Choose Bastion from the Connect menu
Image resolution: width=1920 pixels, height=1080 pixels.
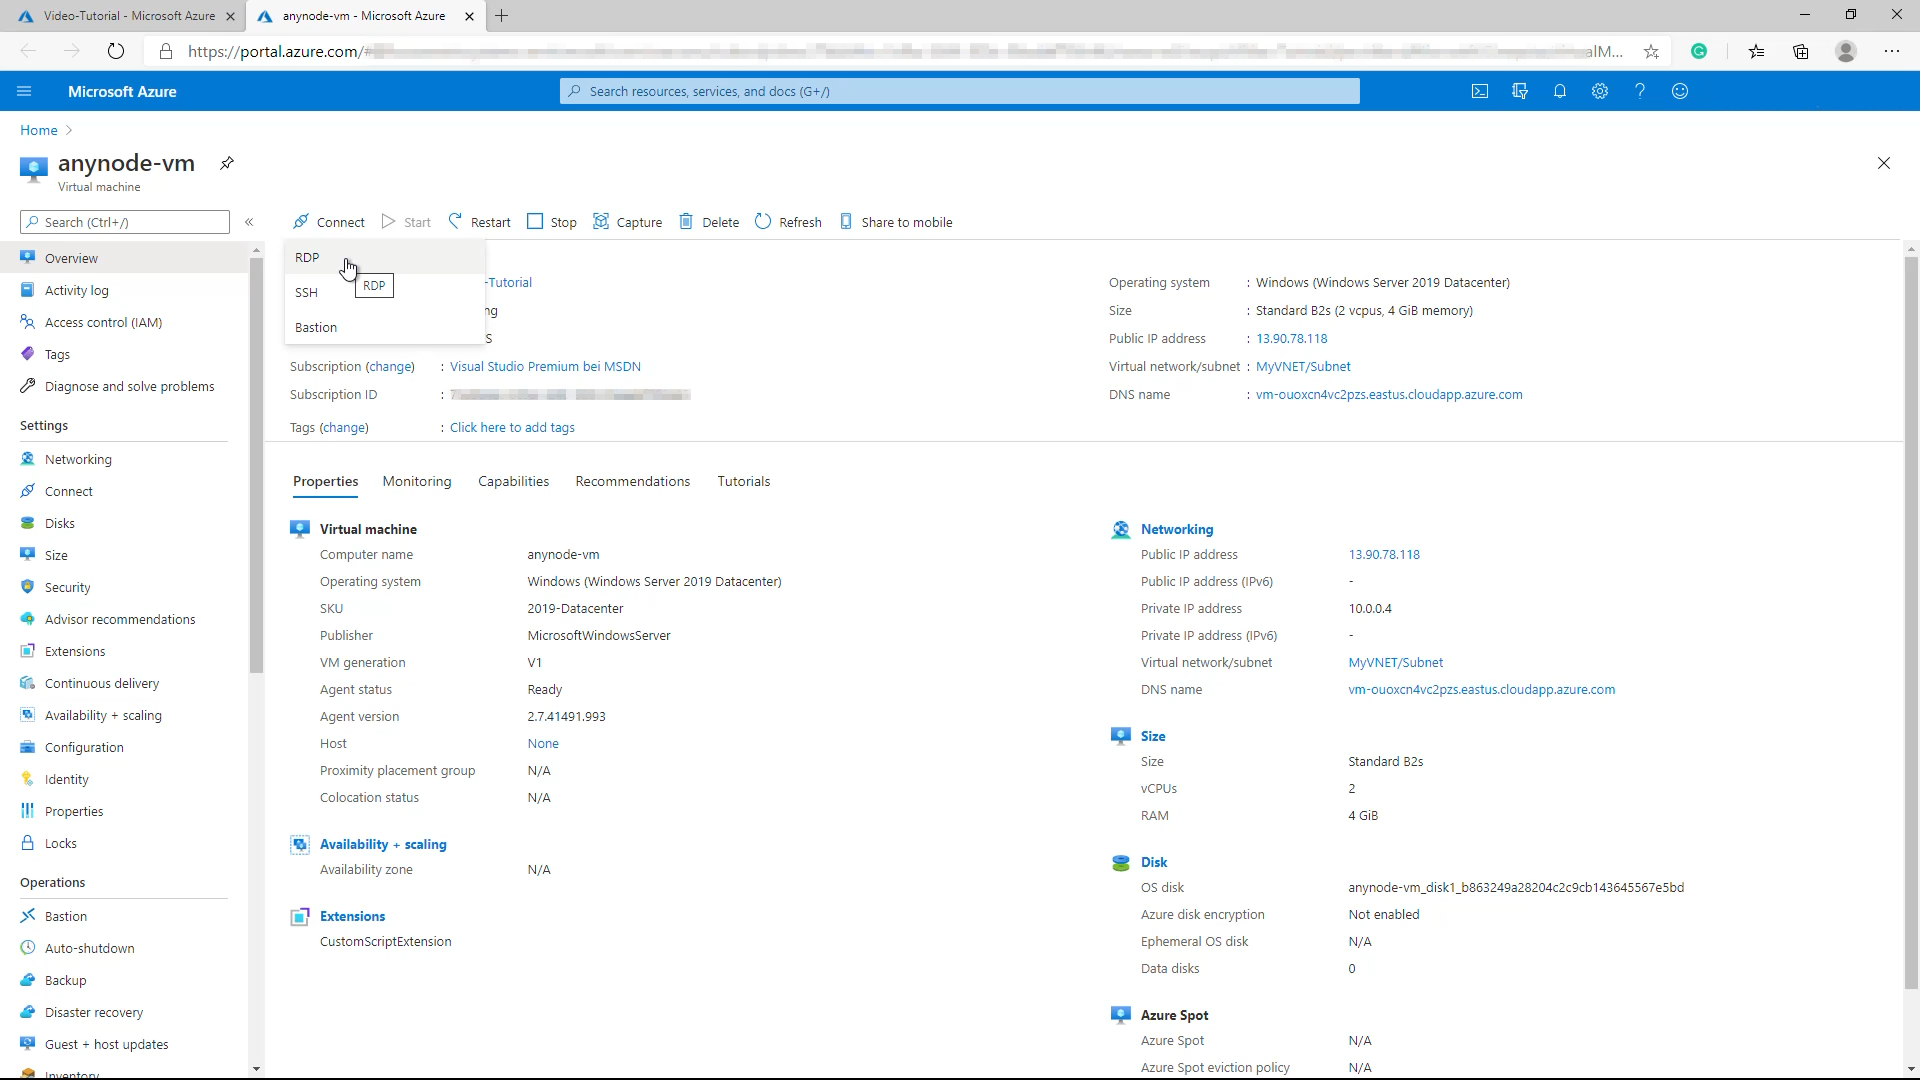tap(385, 327)
